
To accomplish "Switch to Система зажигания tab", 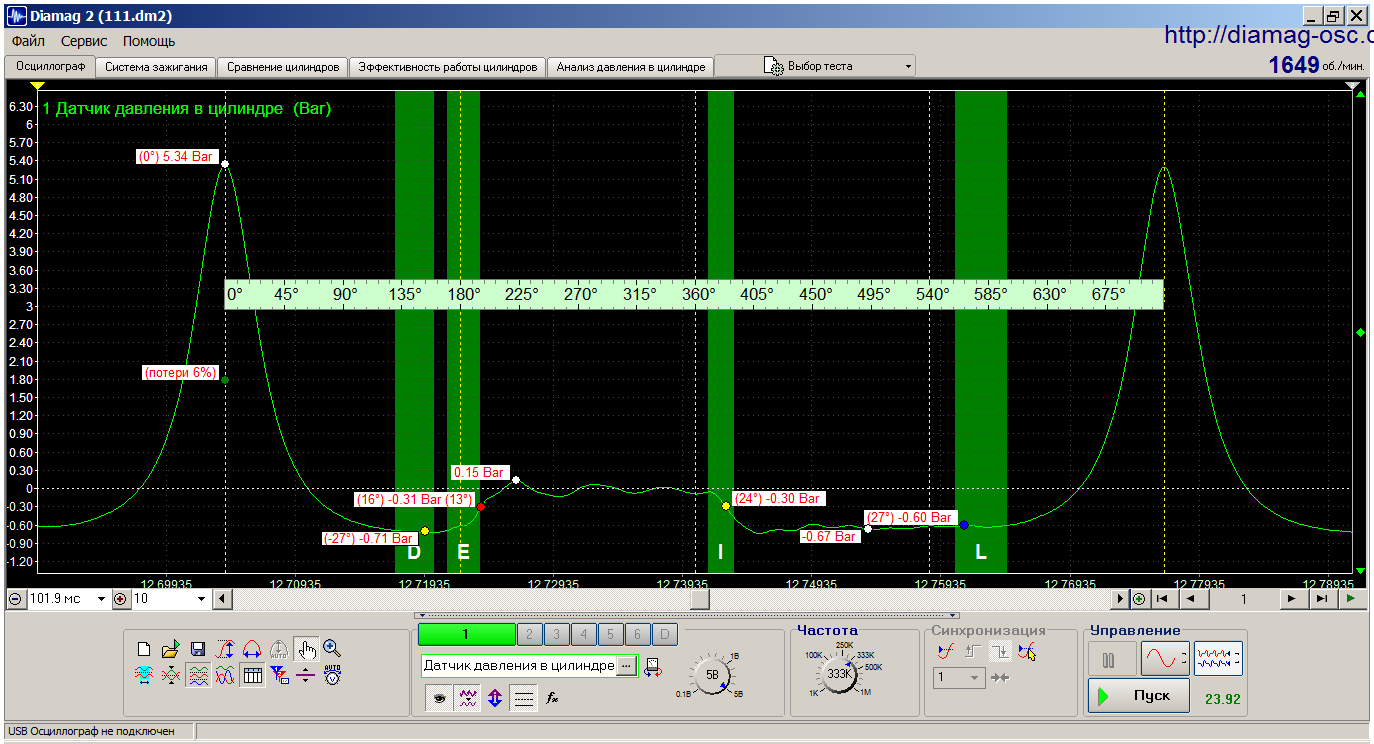I will click(x=156, y=67).
